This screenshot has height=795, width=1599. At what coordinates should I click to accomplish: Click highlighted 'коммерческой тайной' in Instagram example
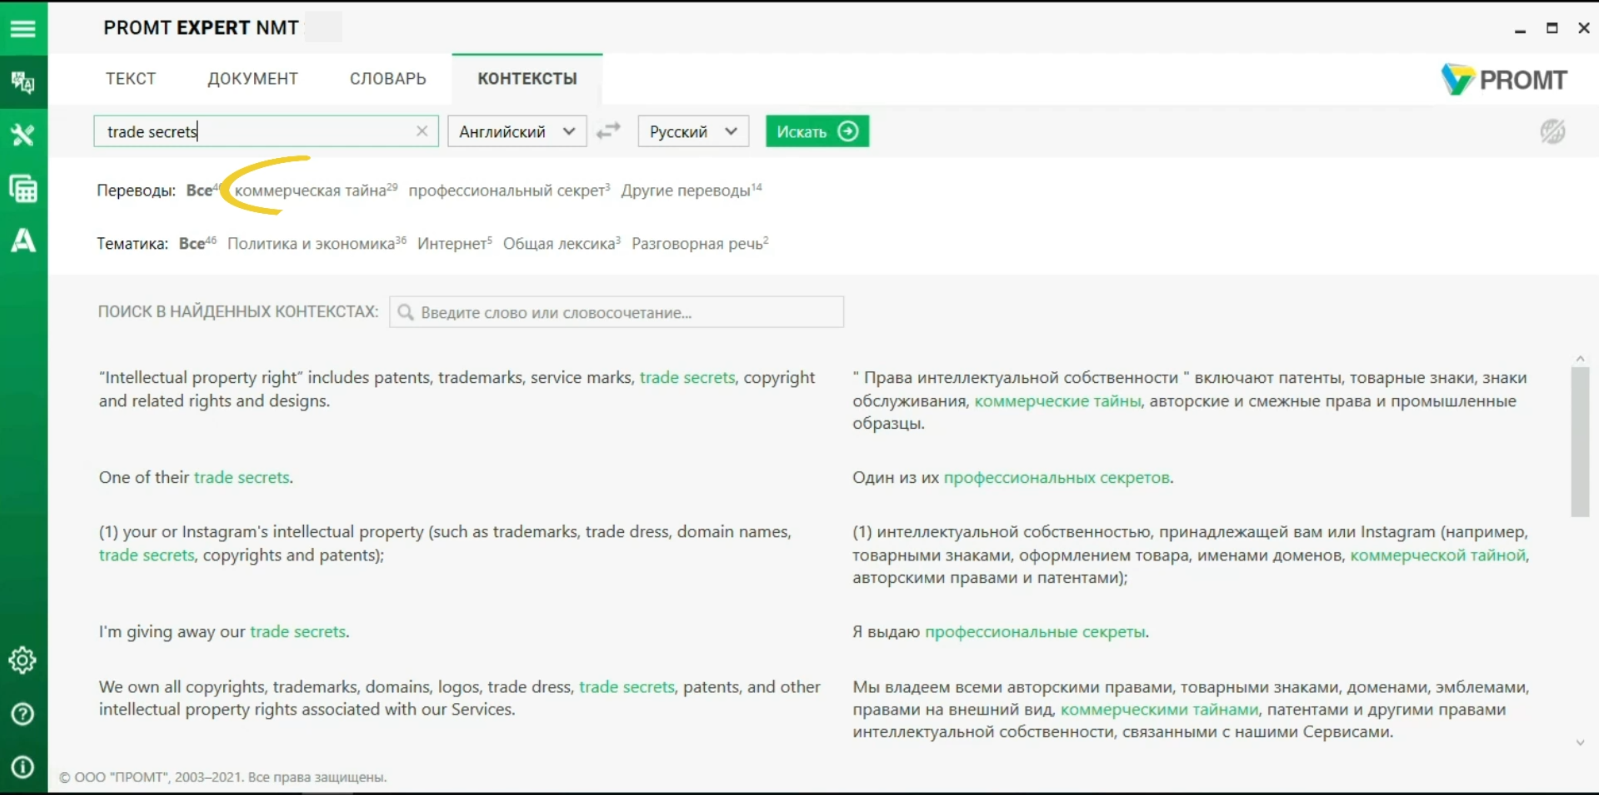click(x=1438, y=555)
